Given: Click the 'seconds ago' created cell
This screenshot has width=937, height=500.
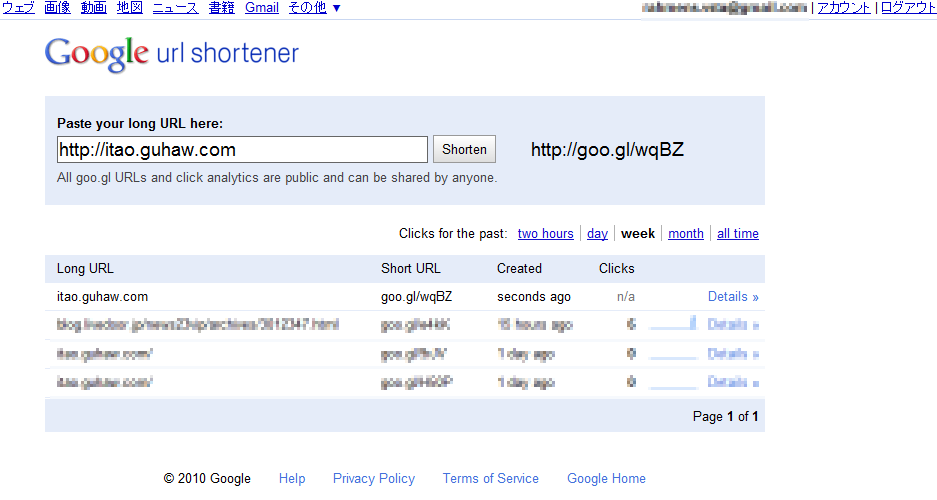Looking at the screenshot, I should [x=534, y=297].
